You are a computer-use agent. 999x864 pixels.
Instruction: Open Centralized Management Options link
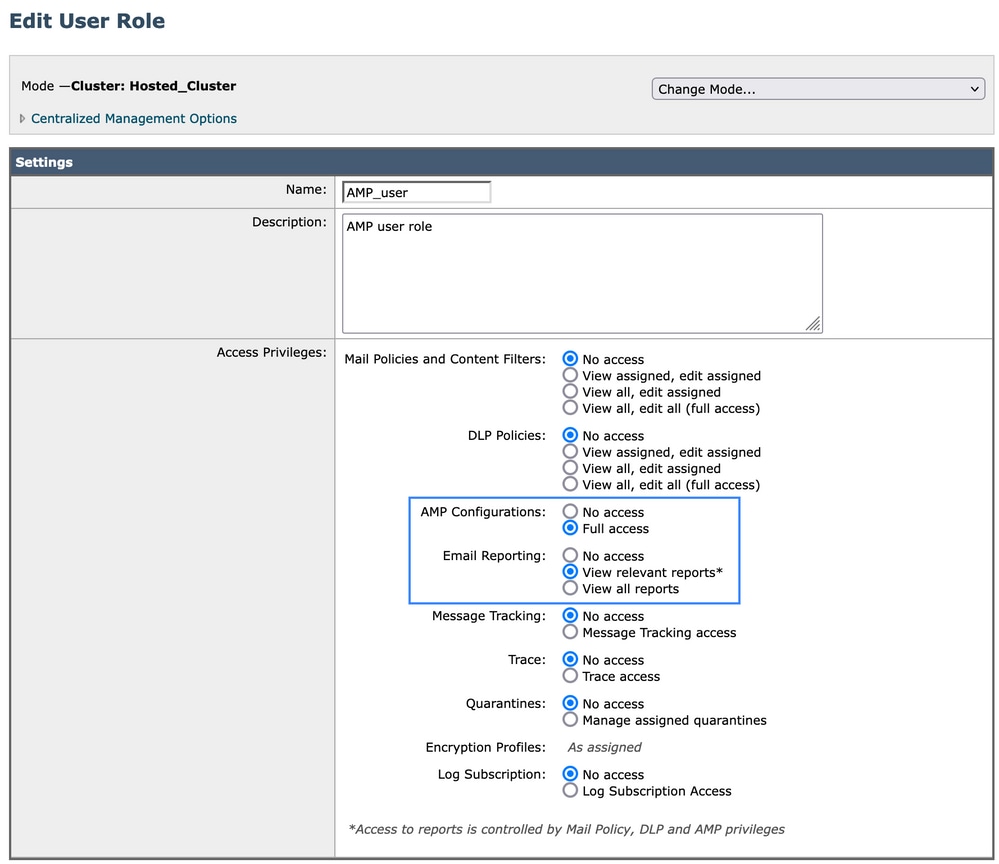[x=134, y=119]
